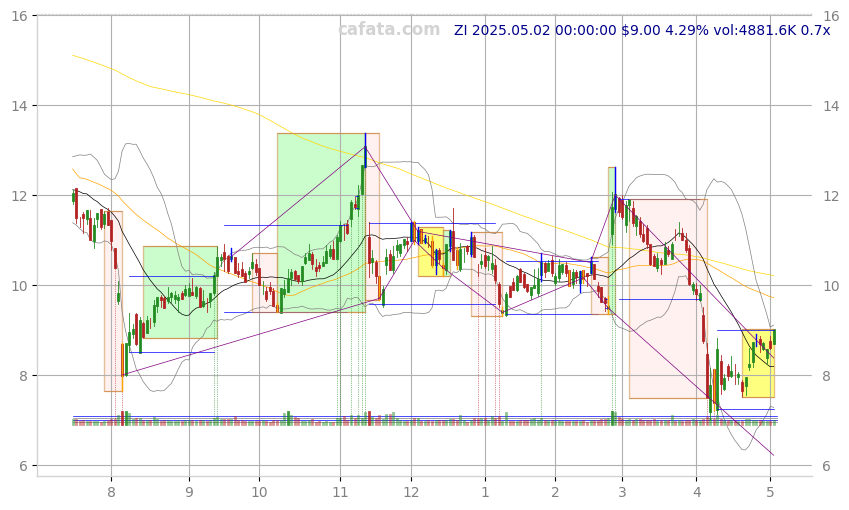
Task: Click the vol:4881.6K volume readout
Action: click(755, 30)
